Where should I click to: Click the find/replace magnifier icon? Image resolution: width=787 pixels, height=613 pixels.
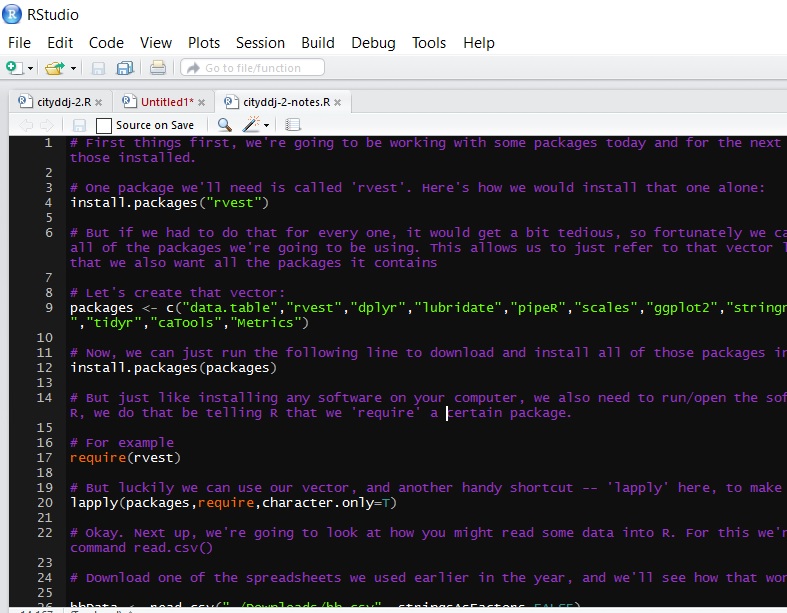coord(224,125)
